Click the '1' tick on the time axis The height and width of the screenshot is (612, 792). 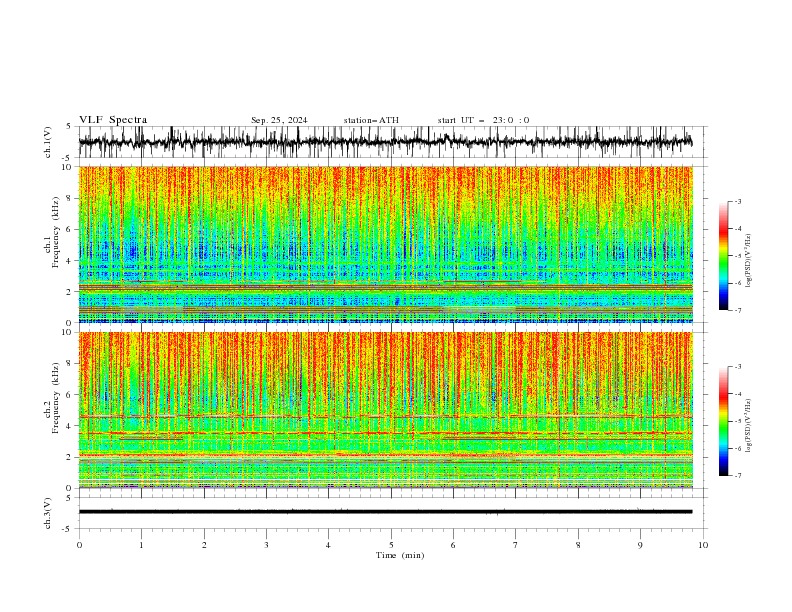coord(141,545)
